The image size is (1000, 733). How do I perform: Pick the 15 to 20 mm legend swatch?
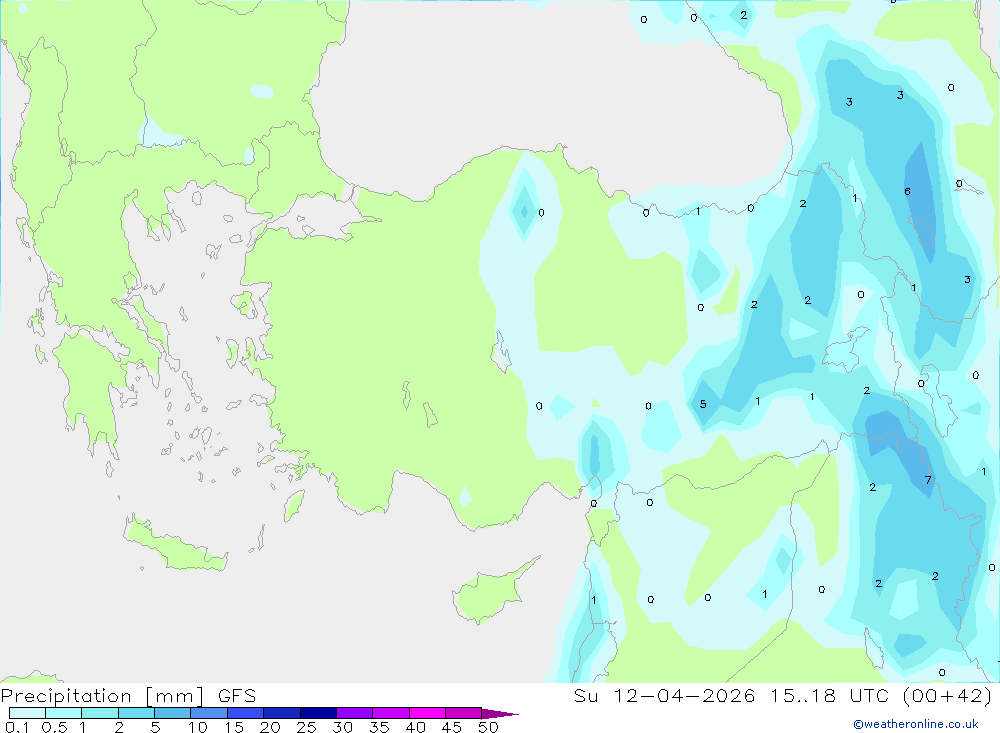click(x=246, y=713)
